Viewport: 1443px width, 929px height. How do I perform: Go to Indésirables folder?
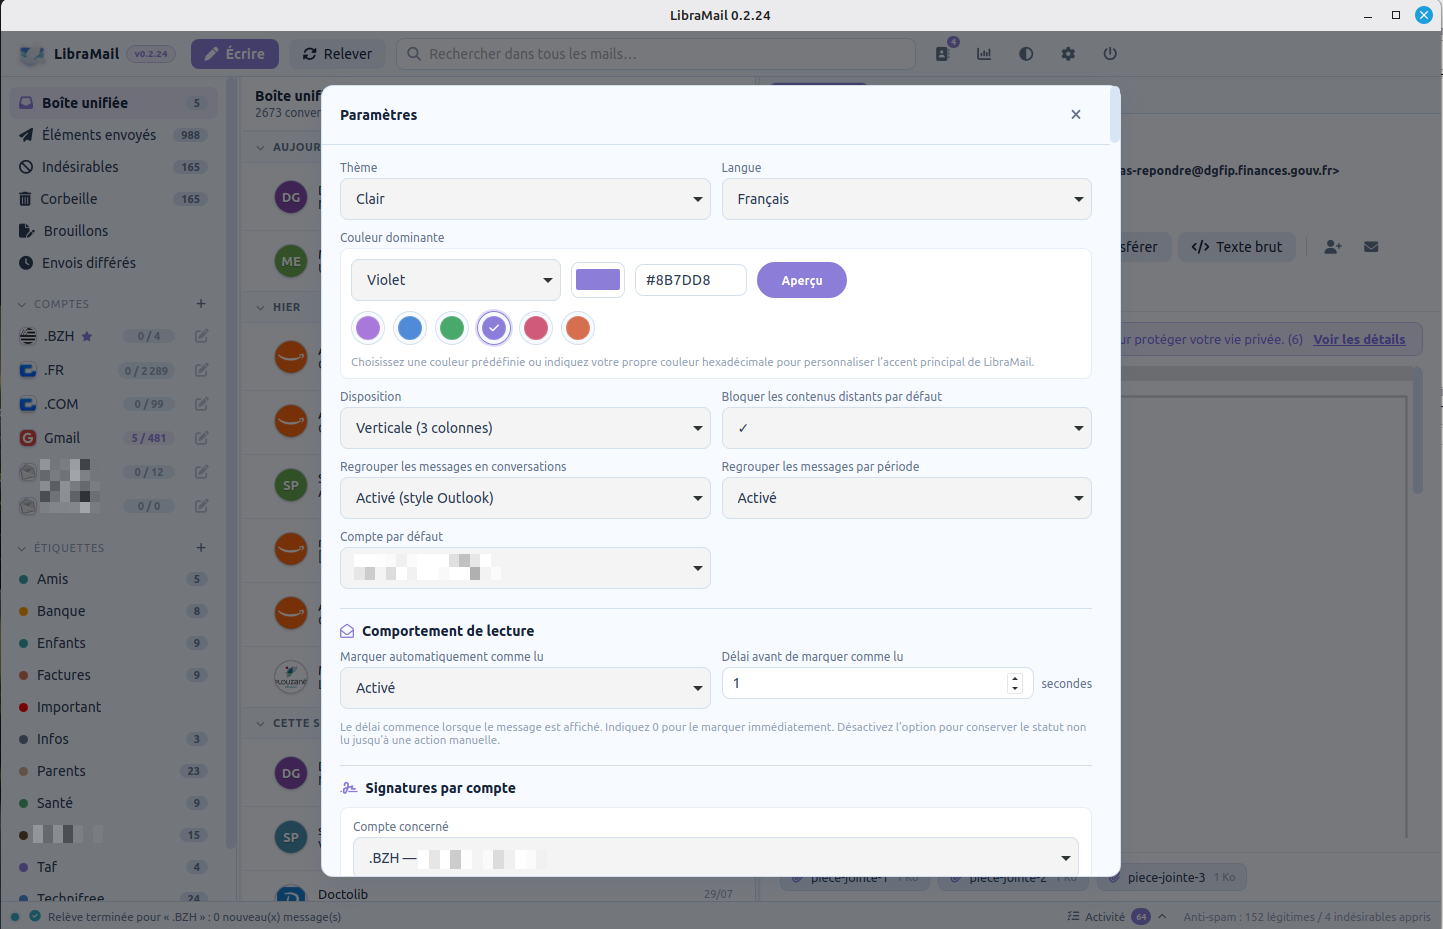tap(113, 167)
